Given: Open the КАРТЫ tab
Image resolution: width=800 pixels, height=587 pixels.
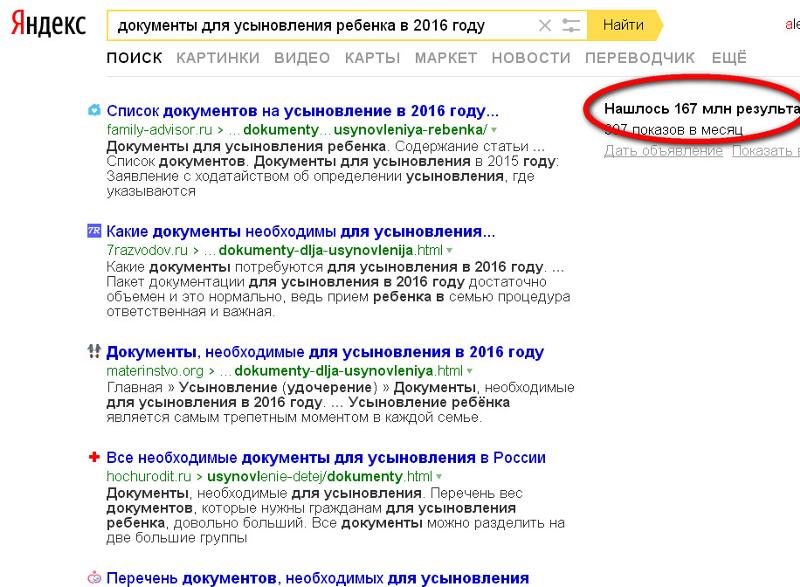Looking at the screenshot, I should [372, 58].
